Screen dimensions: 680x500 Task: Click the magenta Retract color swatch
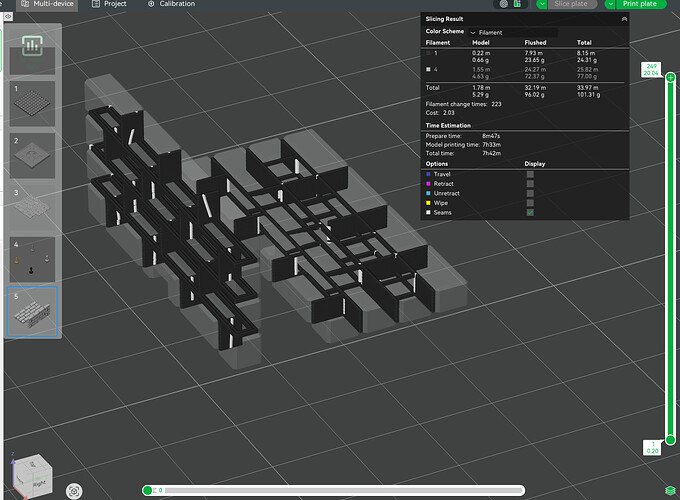(428, 184)
